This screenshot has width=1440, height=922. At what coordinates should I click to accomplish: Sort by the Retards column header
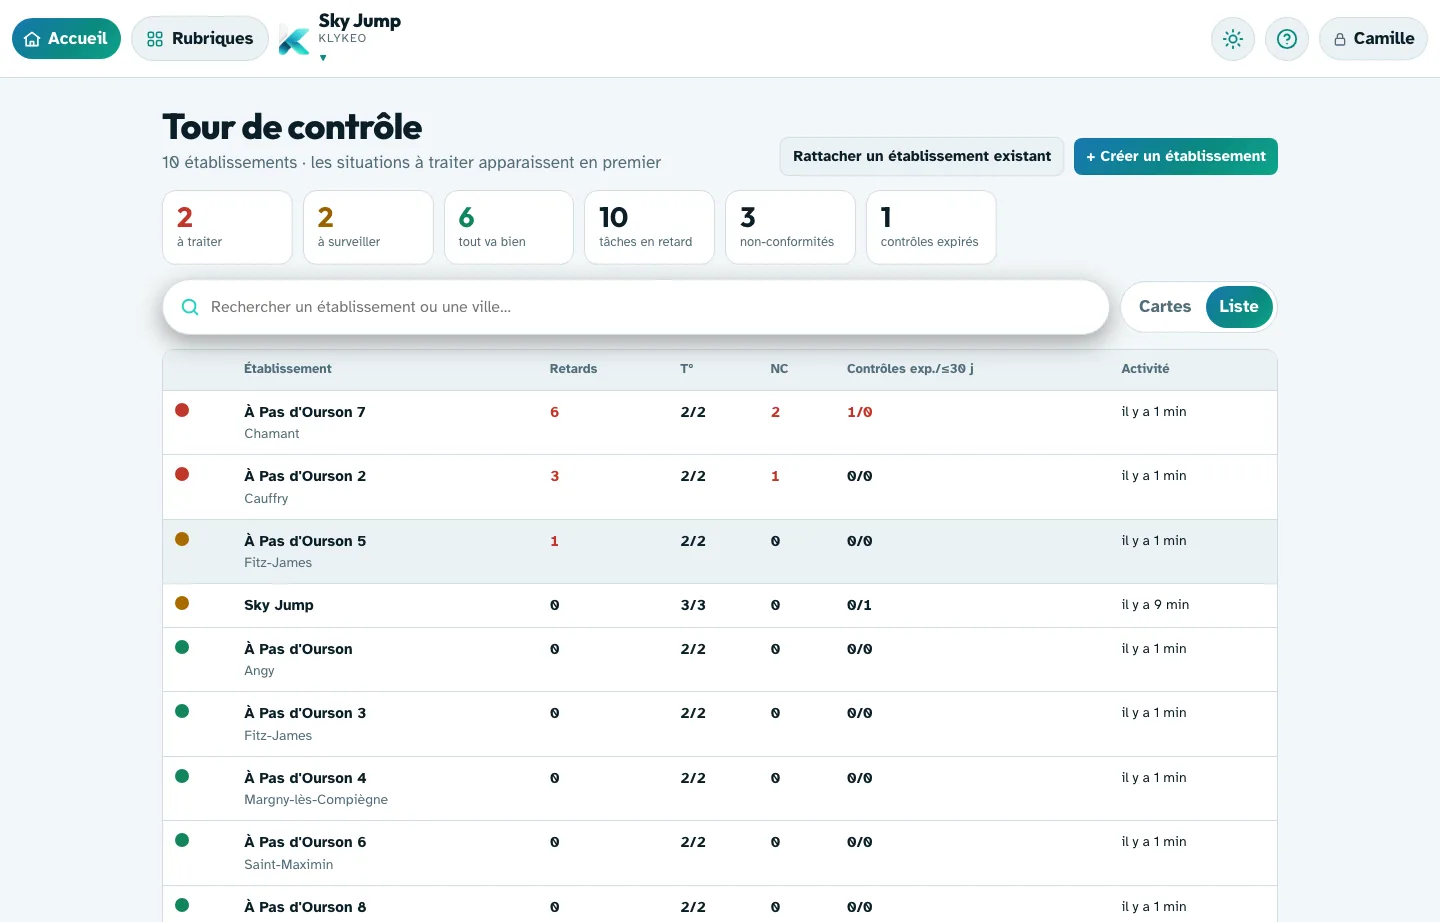(573, 369)
